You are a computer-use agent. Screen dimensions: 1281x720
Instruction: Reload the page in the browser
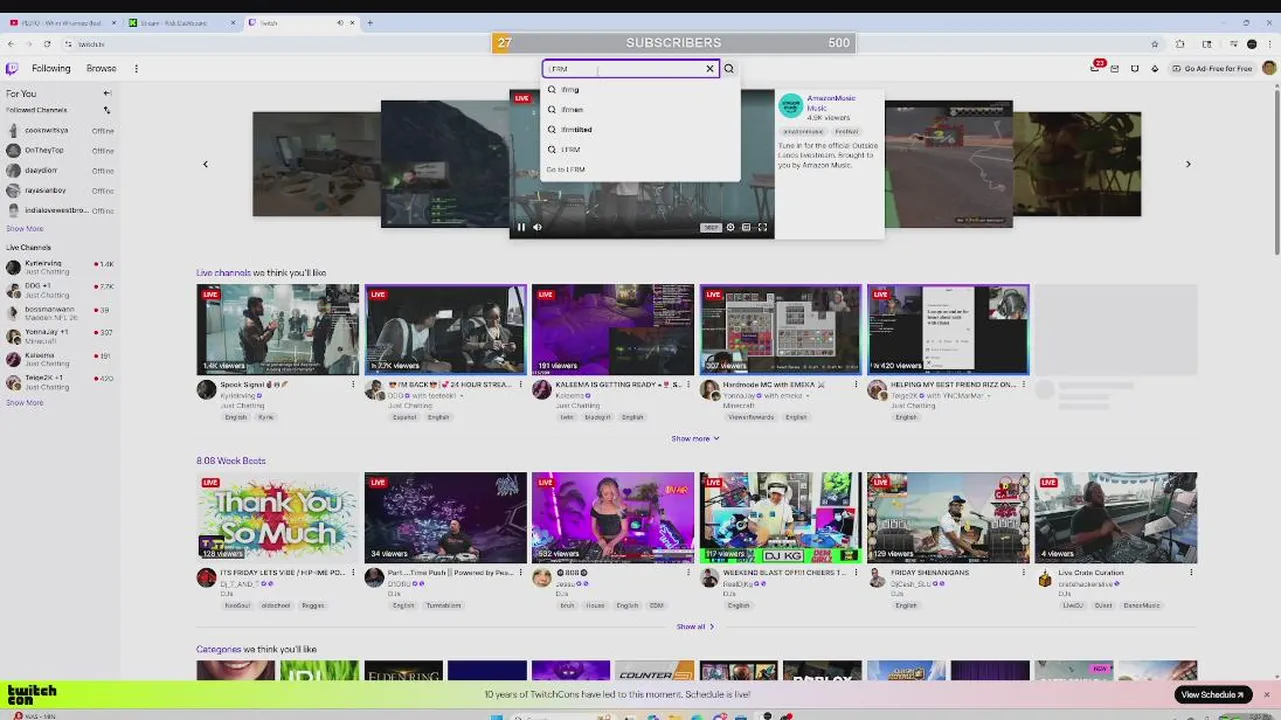47,44
